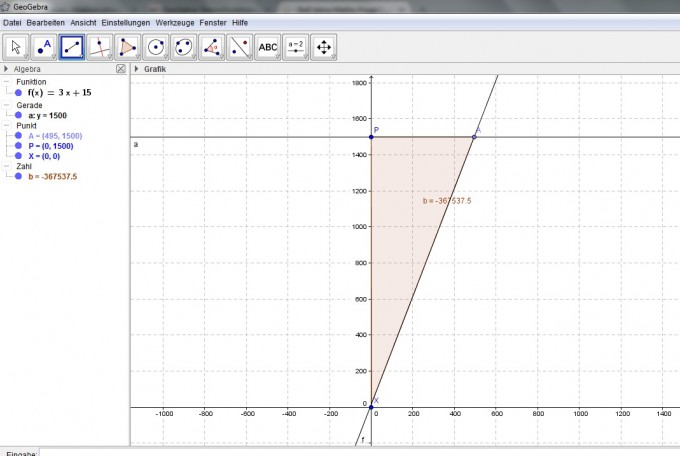
Task: Select the Ellipse conic tool
Action: 184,46
